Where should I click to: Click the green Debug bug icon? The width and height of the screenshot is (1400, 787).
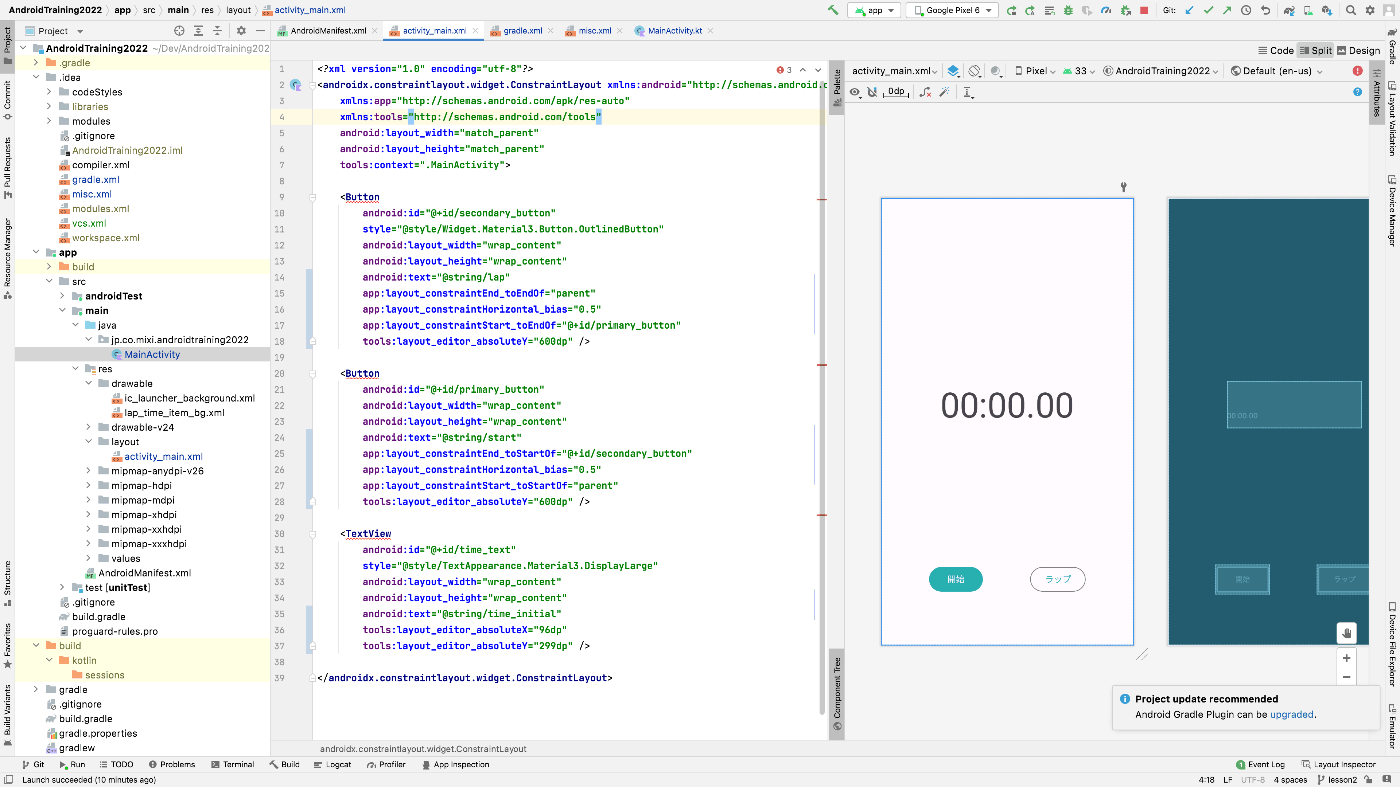point(1068,10)
